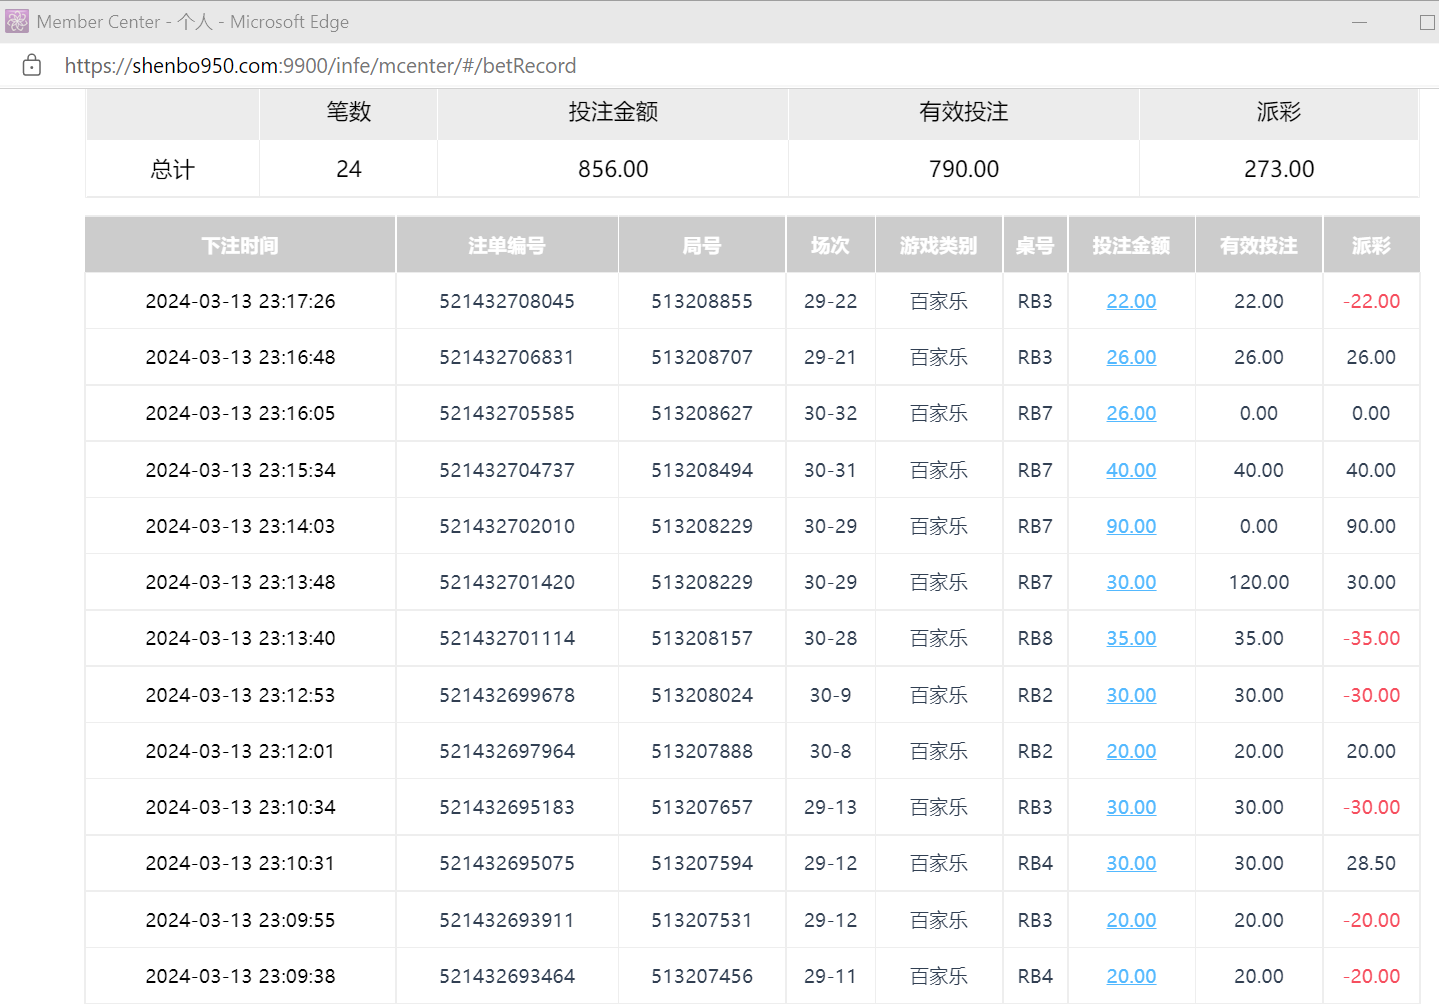This screenshot has height=1004, width=1439.
Task: Click the 游戏类别 column header
Action: coord(938,245)
